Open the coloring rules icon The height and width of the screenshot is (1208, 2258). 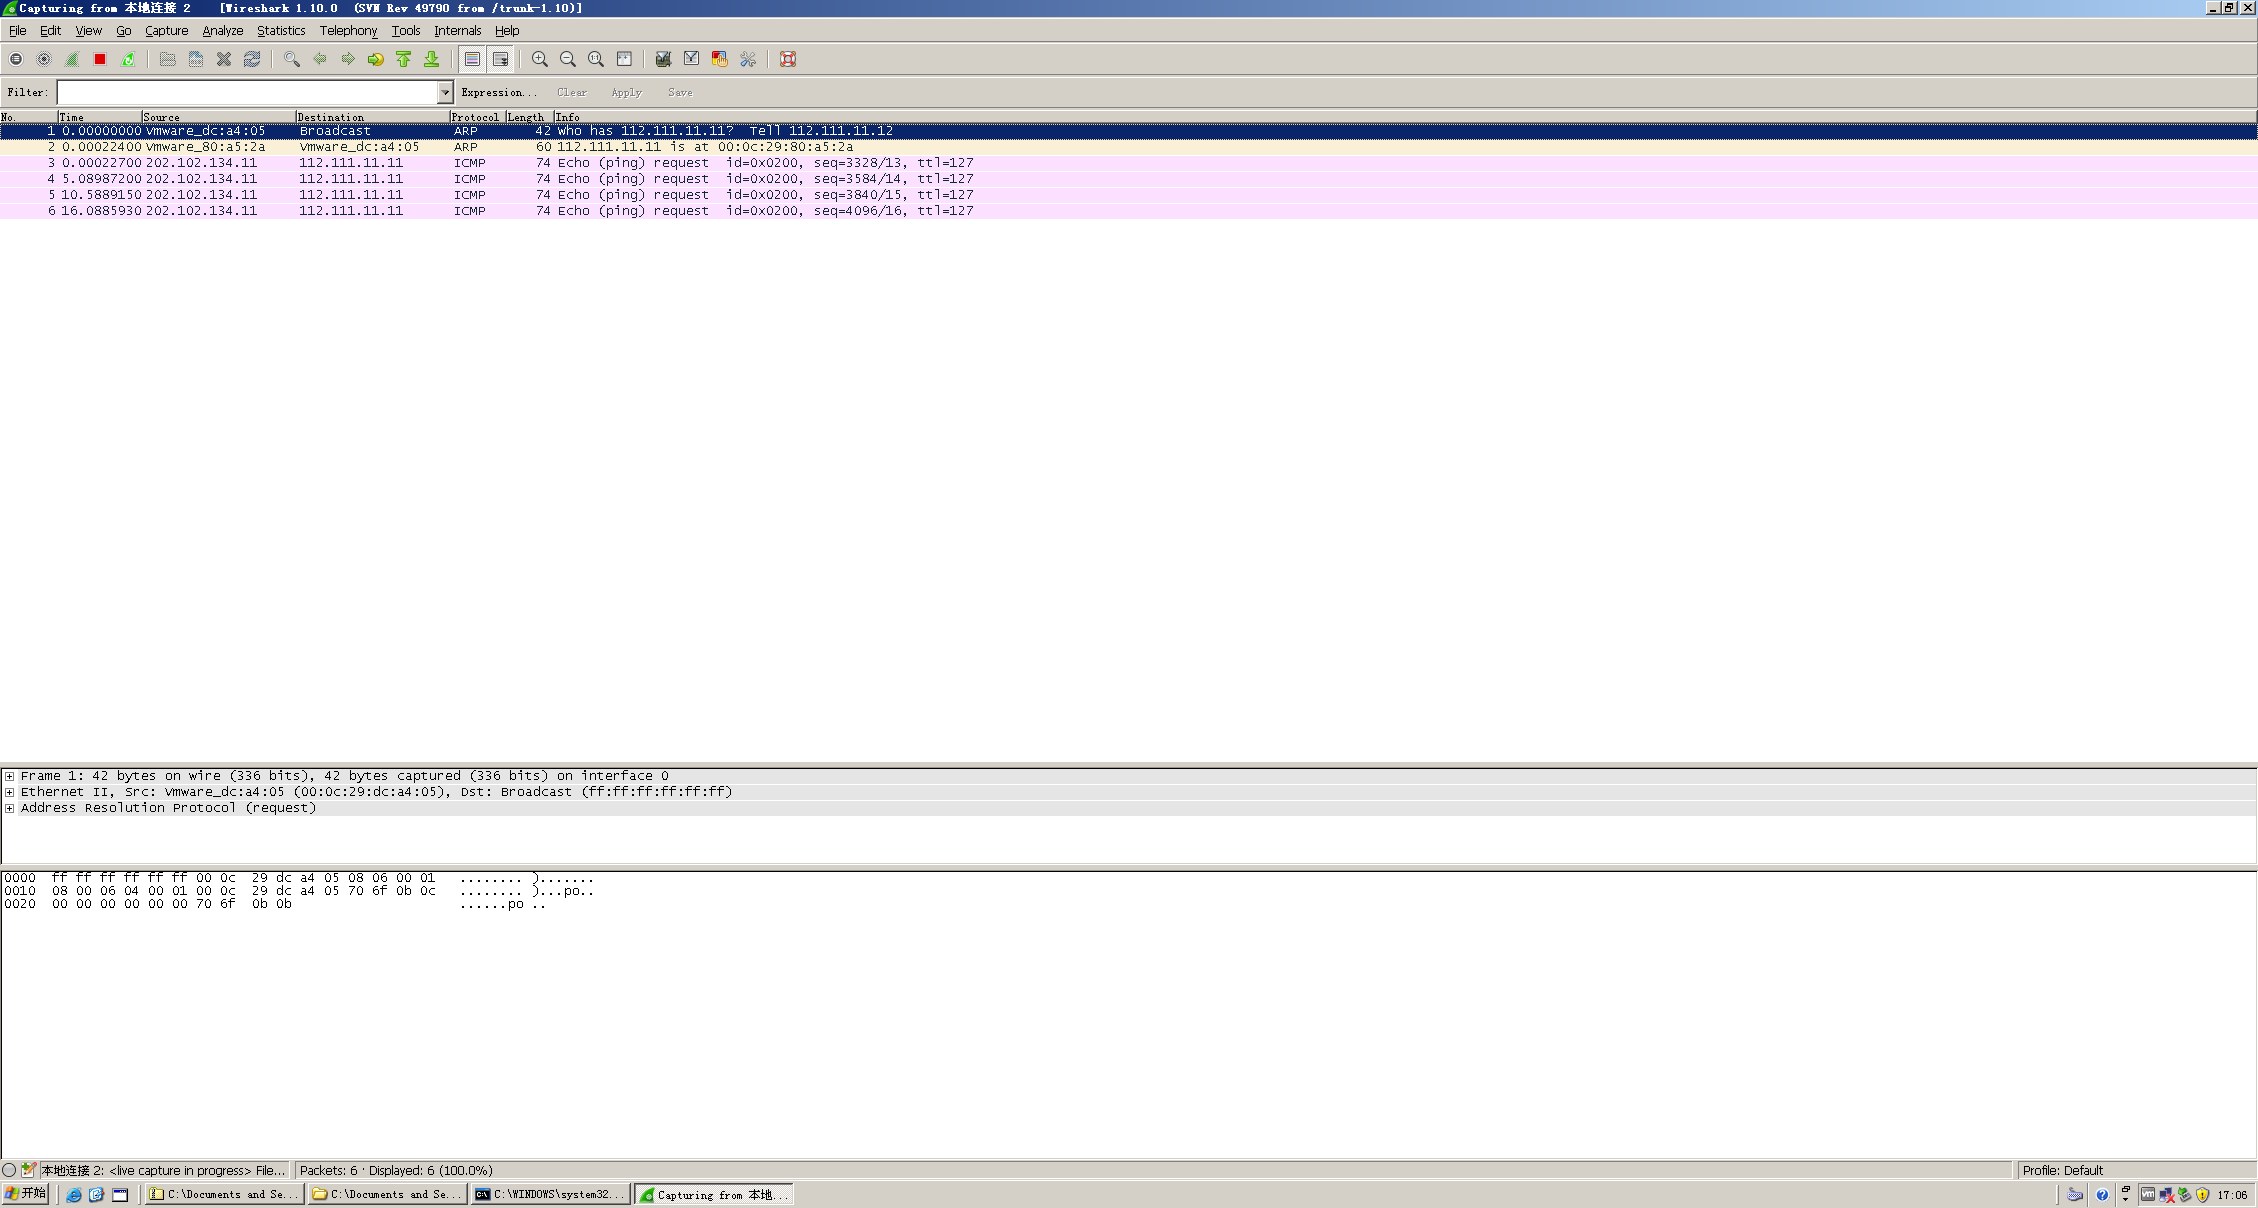pos(719,59)
